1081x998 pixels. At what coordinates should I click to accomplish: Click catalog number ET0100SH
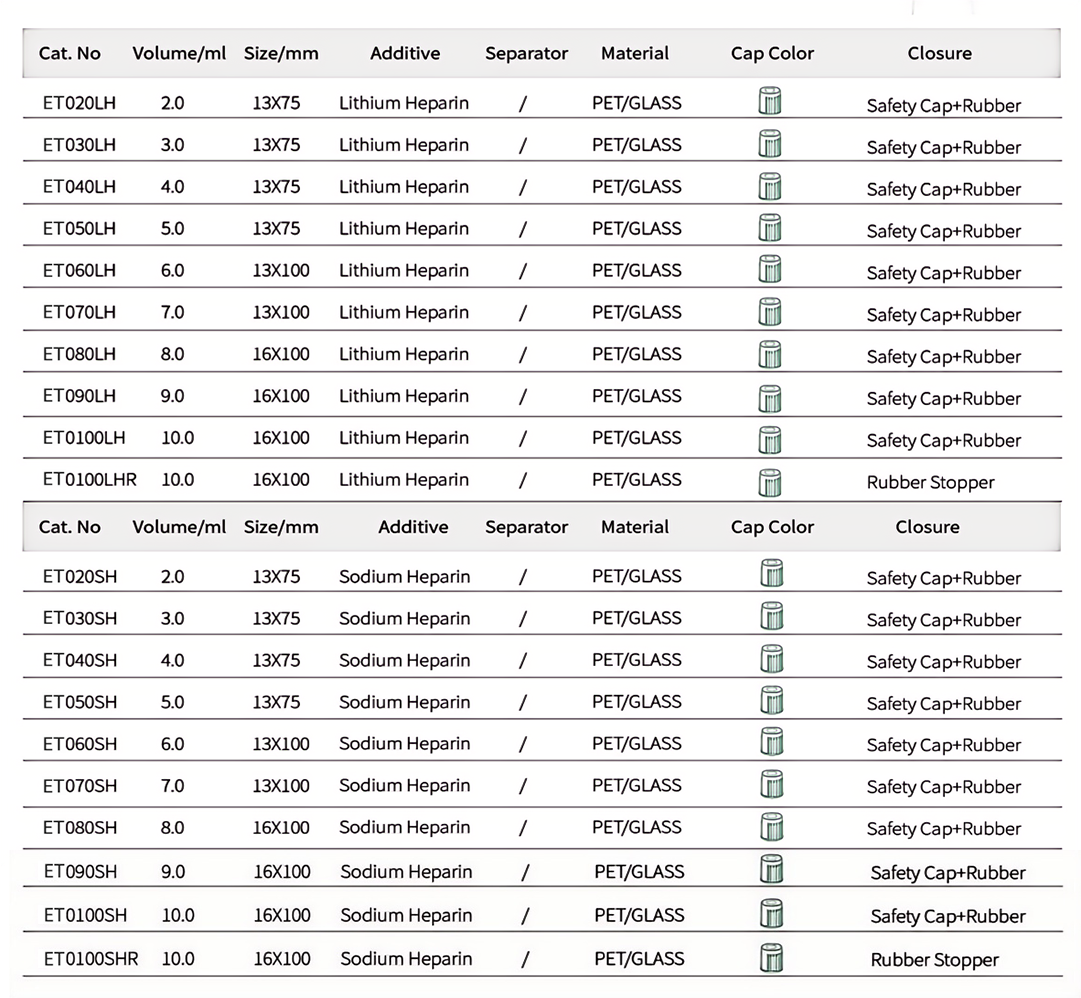pos(85,915)
